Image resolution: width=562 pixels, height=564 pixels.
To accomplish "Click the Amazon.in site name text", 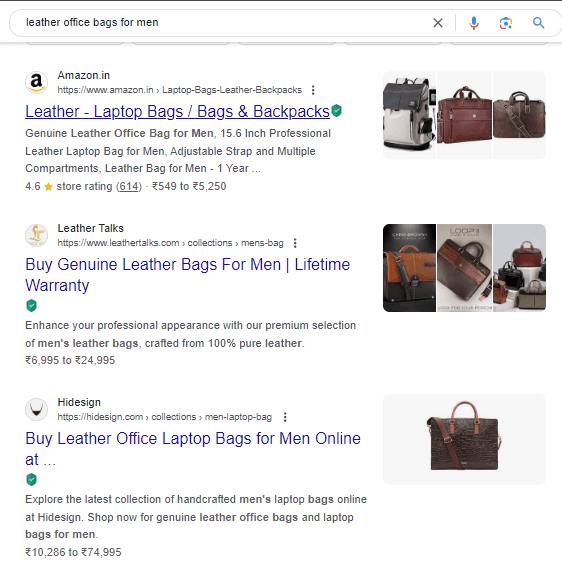I will point(84,76).
